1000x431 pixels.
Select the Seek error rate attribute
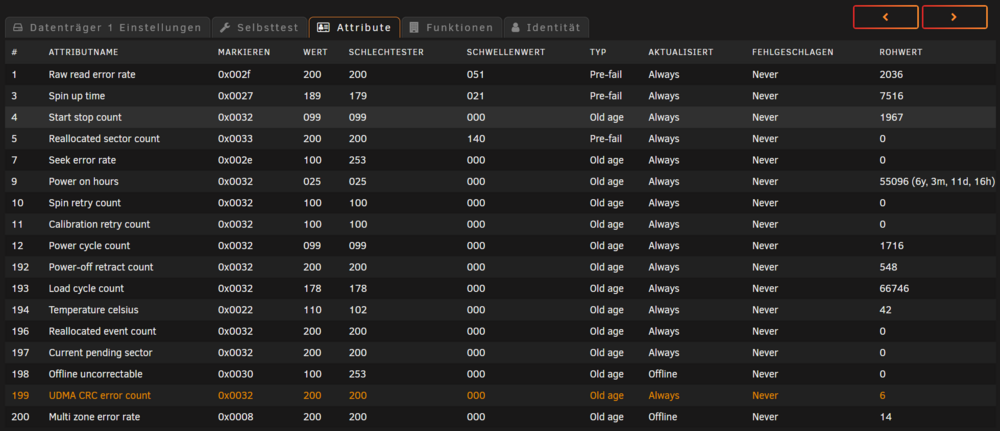[500, 160]
